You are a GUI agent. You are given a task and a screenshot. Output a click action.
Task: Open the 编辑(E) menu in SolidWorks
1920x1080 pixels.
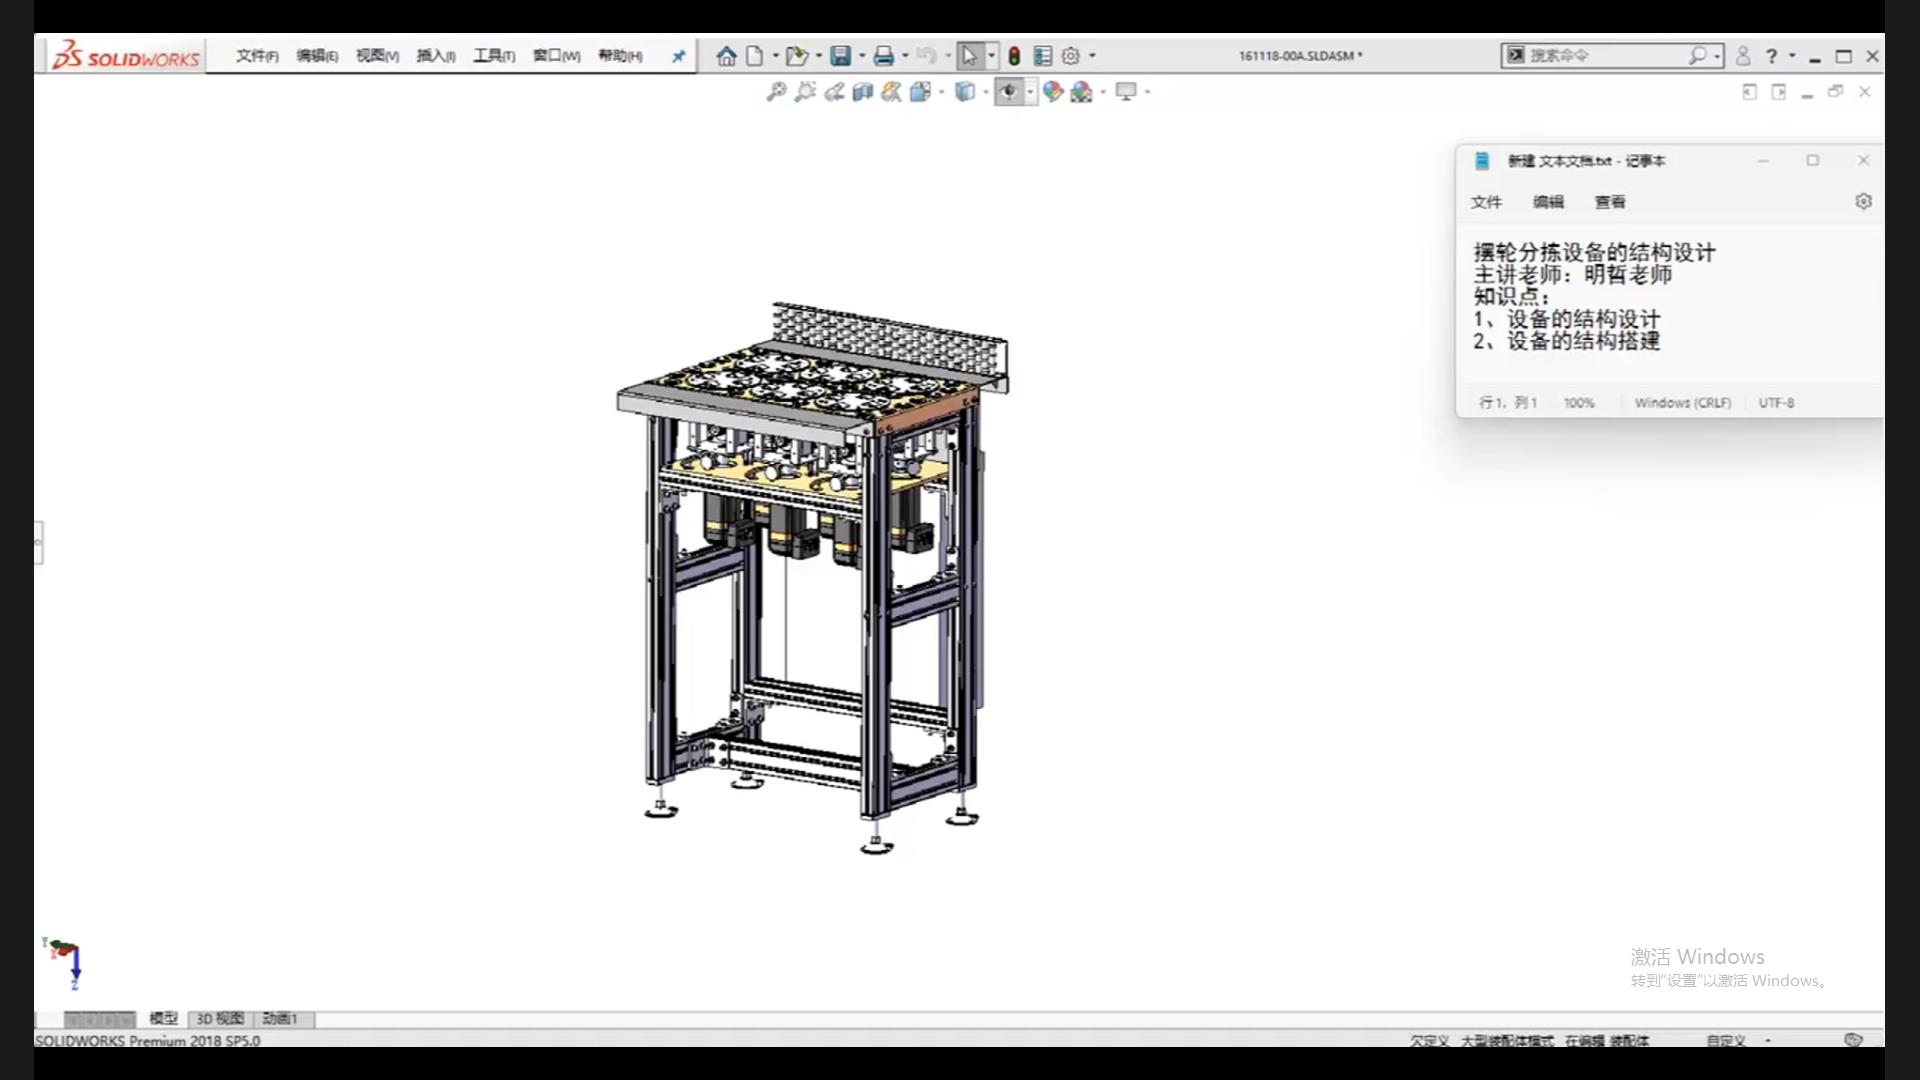tap(317, 56)
